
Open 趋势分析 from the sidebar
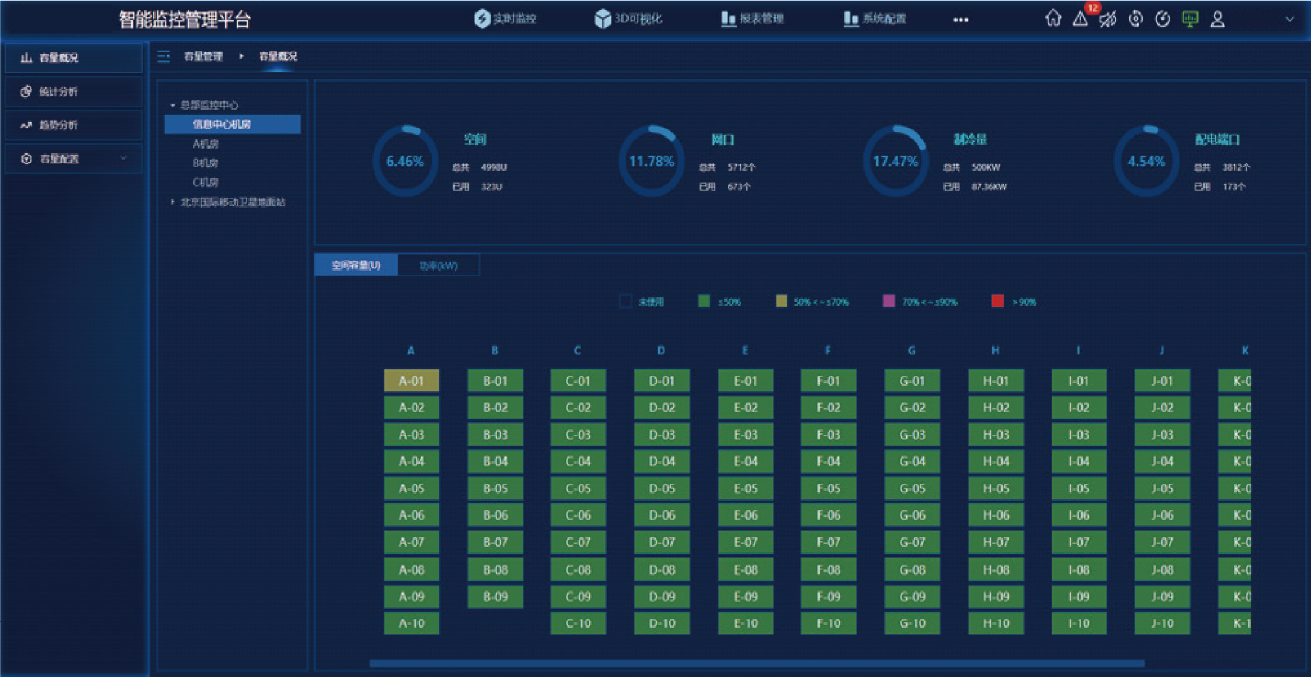tap(72, 125)
